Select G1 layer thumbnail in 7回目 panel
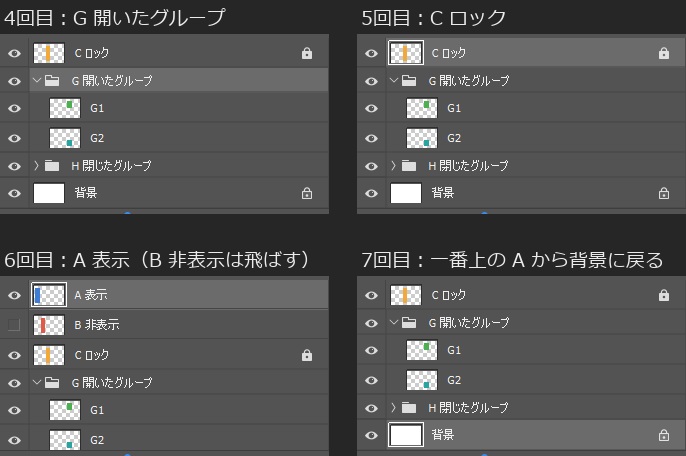Viewport: 686px width, 456px height. coord(422,350)
